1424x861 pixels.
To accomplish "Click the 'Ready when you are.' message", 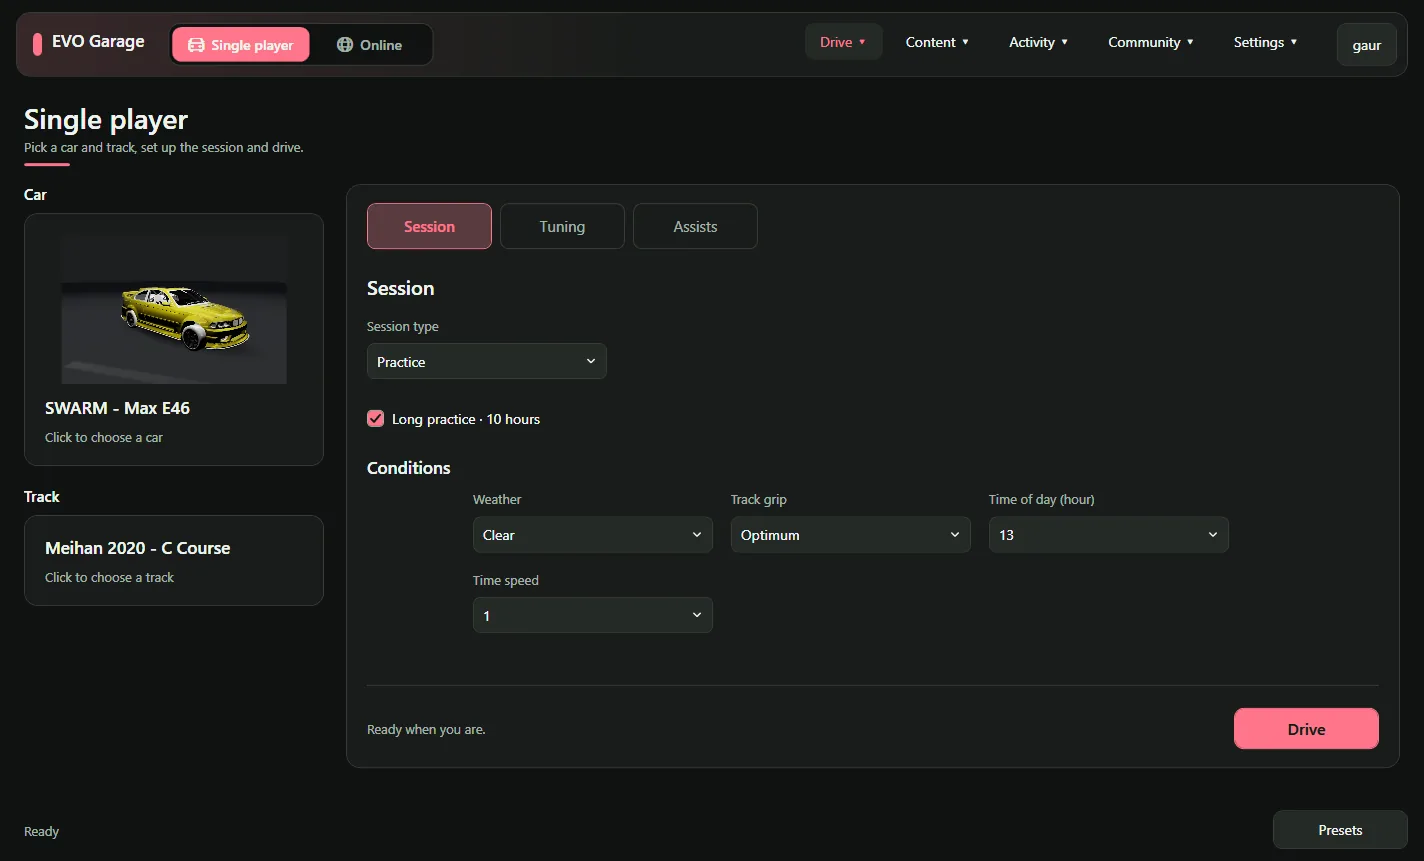I will point(426,729).
